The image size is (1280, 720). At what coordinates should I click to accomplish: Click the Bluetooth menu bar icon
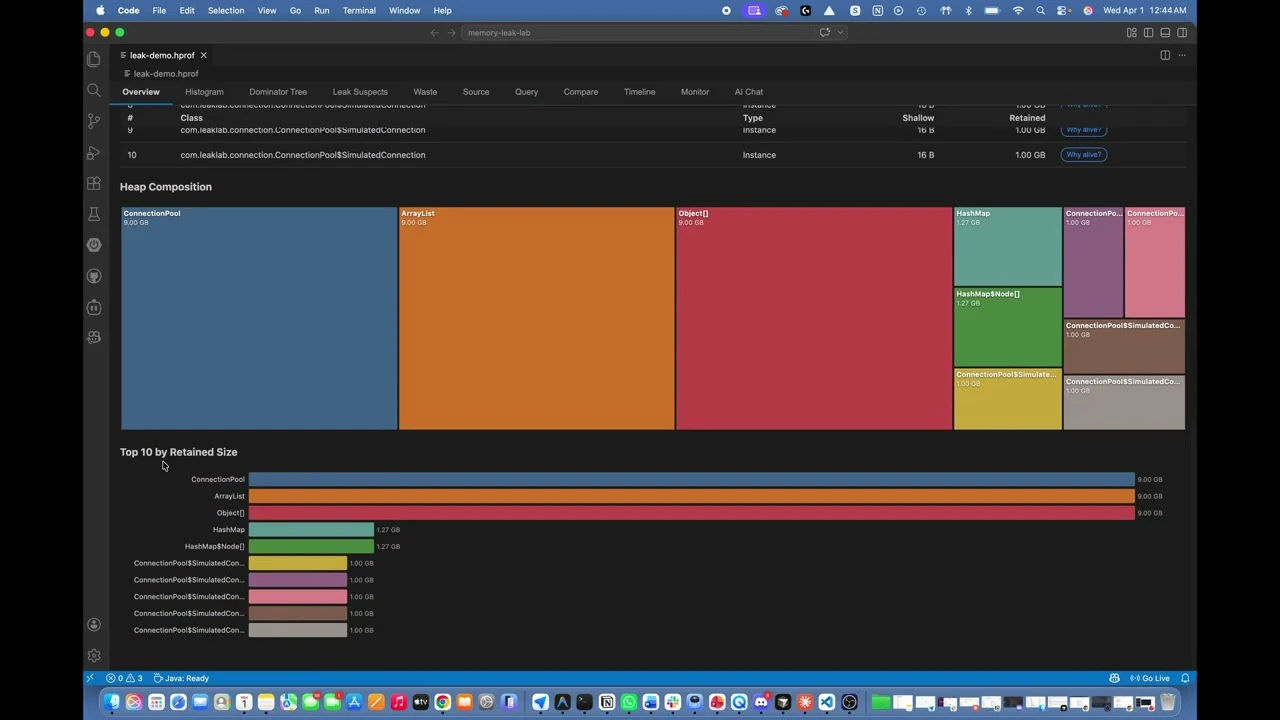pyautogui.click(x=968, y=10)
